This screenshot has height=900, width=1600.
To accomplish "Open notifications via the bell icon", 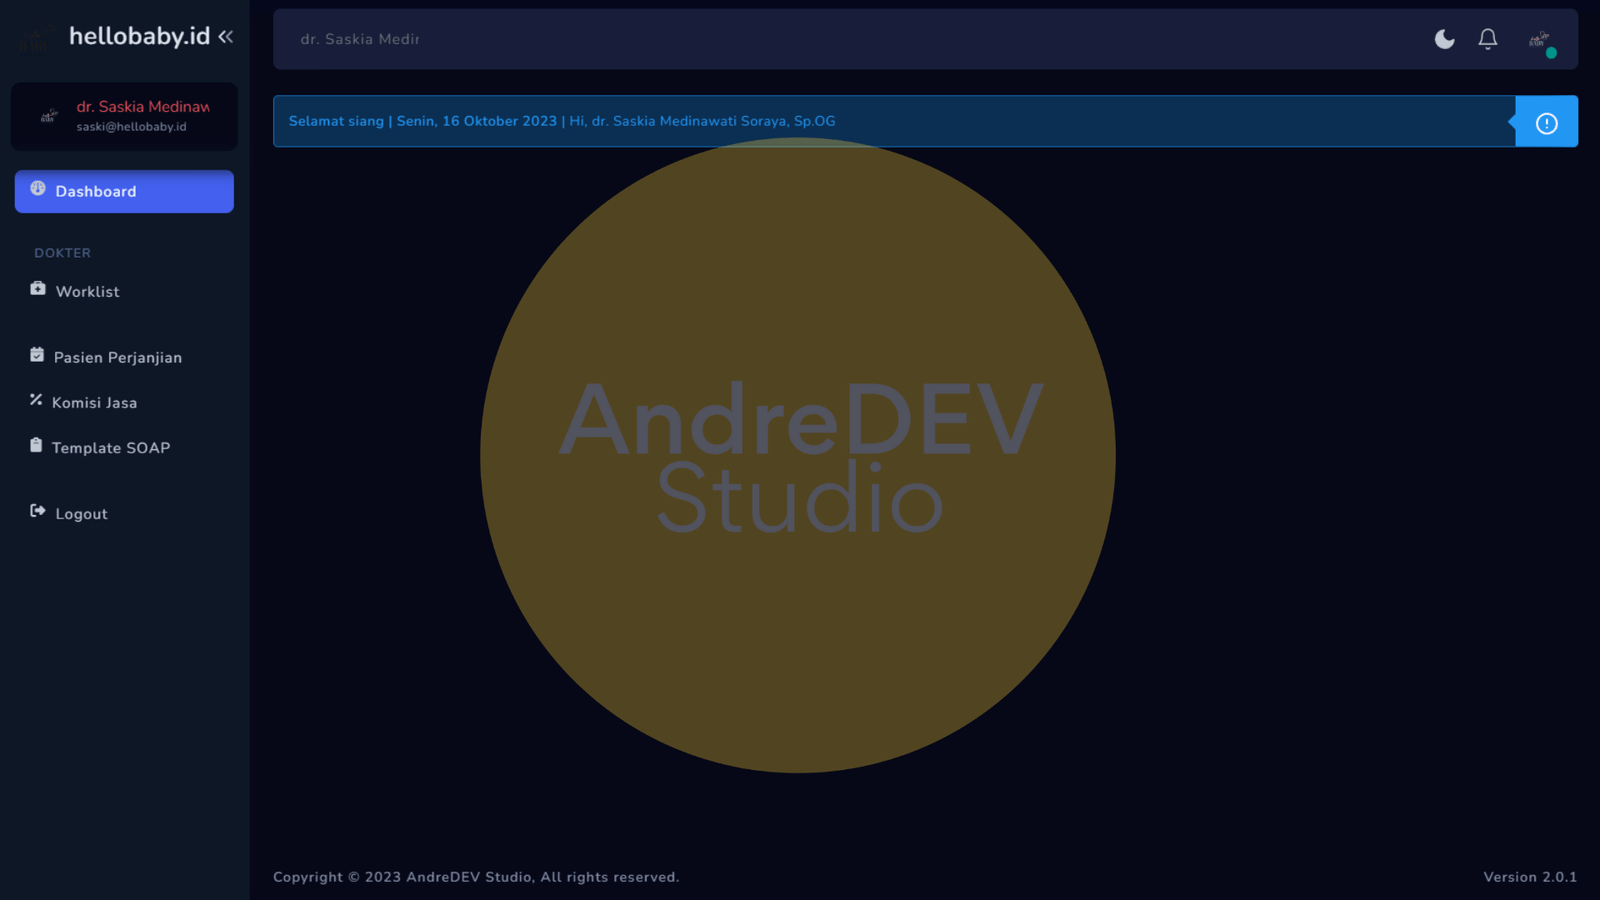I will (x=1488, y=39).
